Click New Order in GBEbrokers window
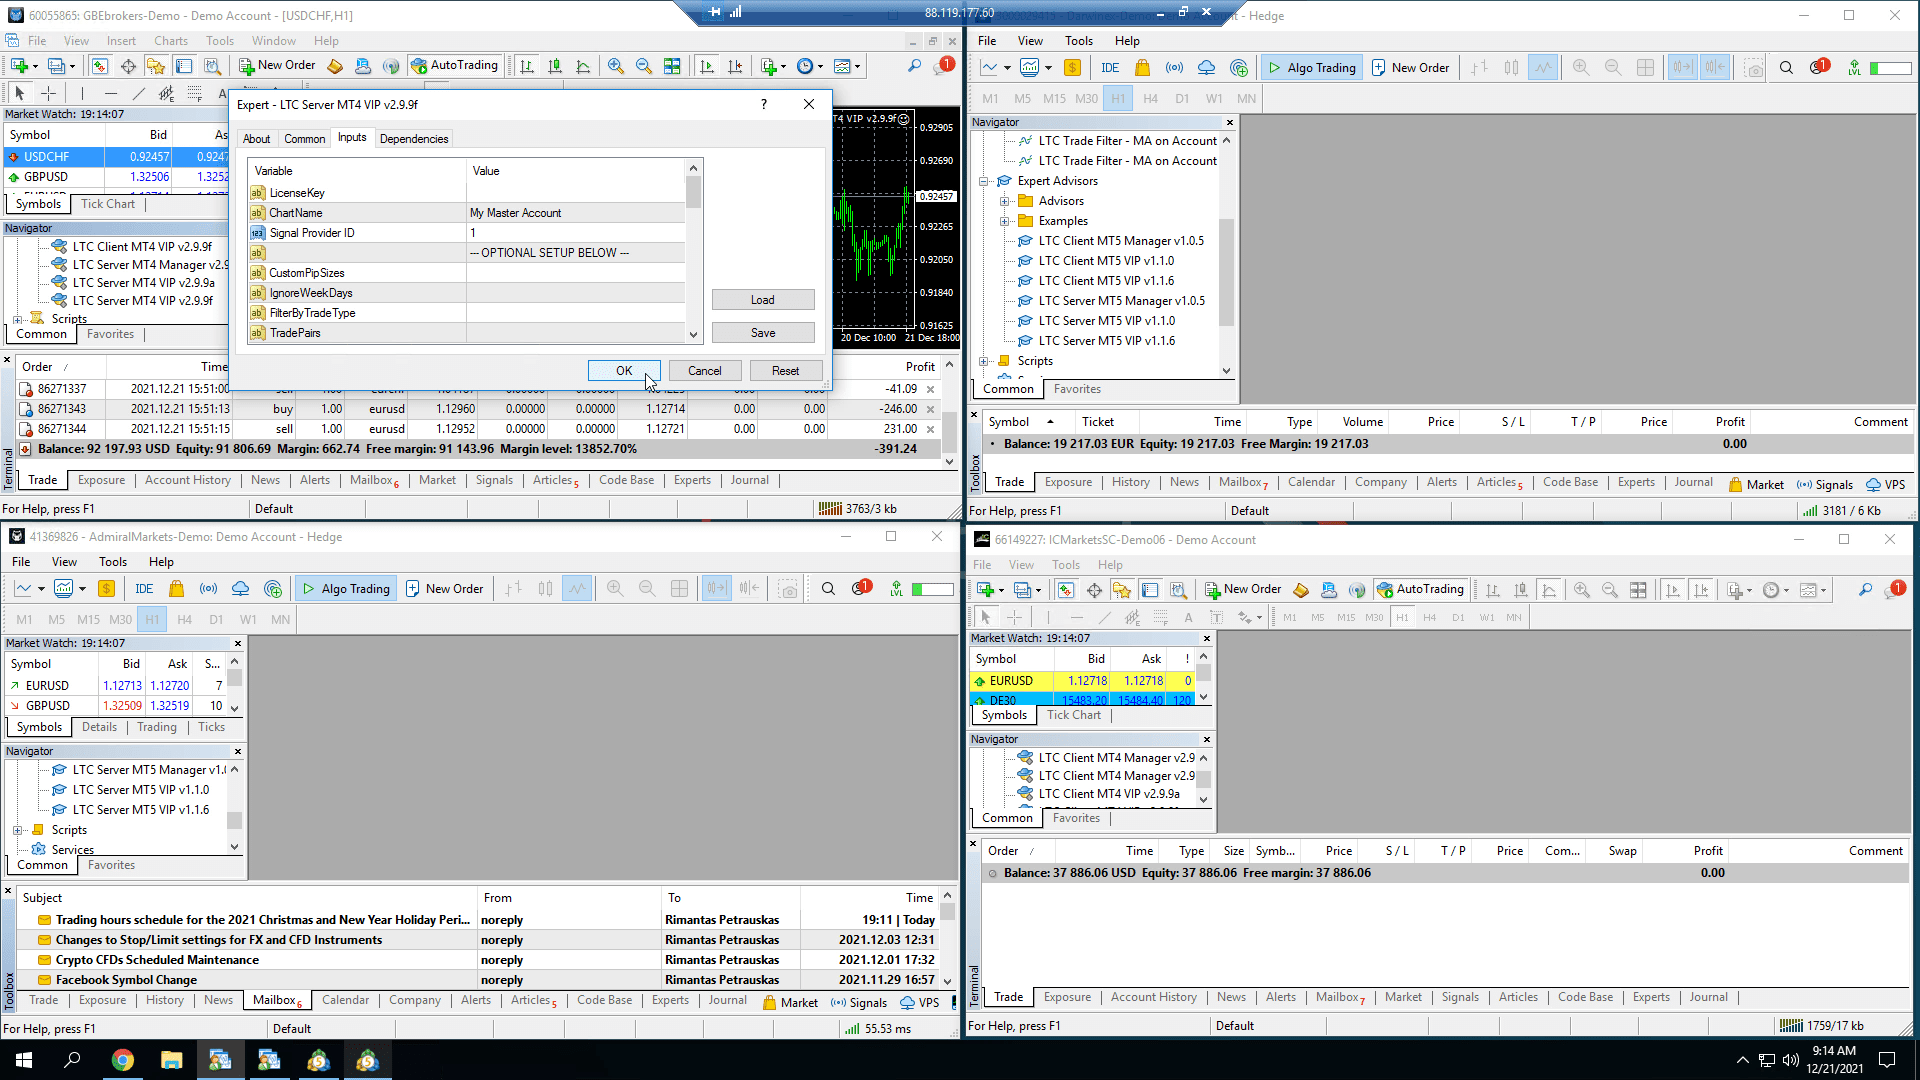The width and height of the screenshot is (1920, 1080). 277,66
